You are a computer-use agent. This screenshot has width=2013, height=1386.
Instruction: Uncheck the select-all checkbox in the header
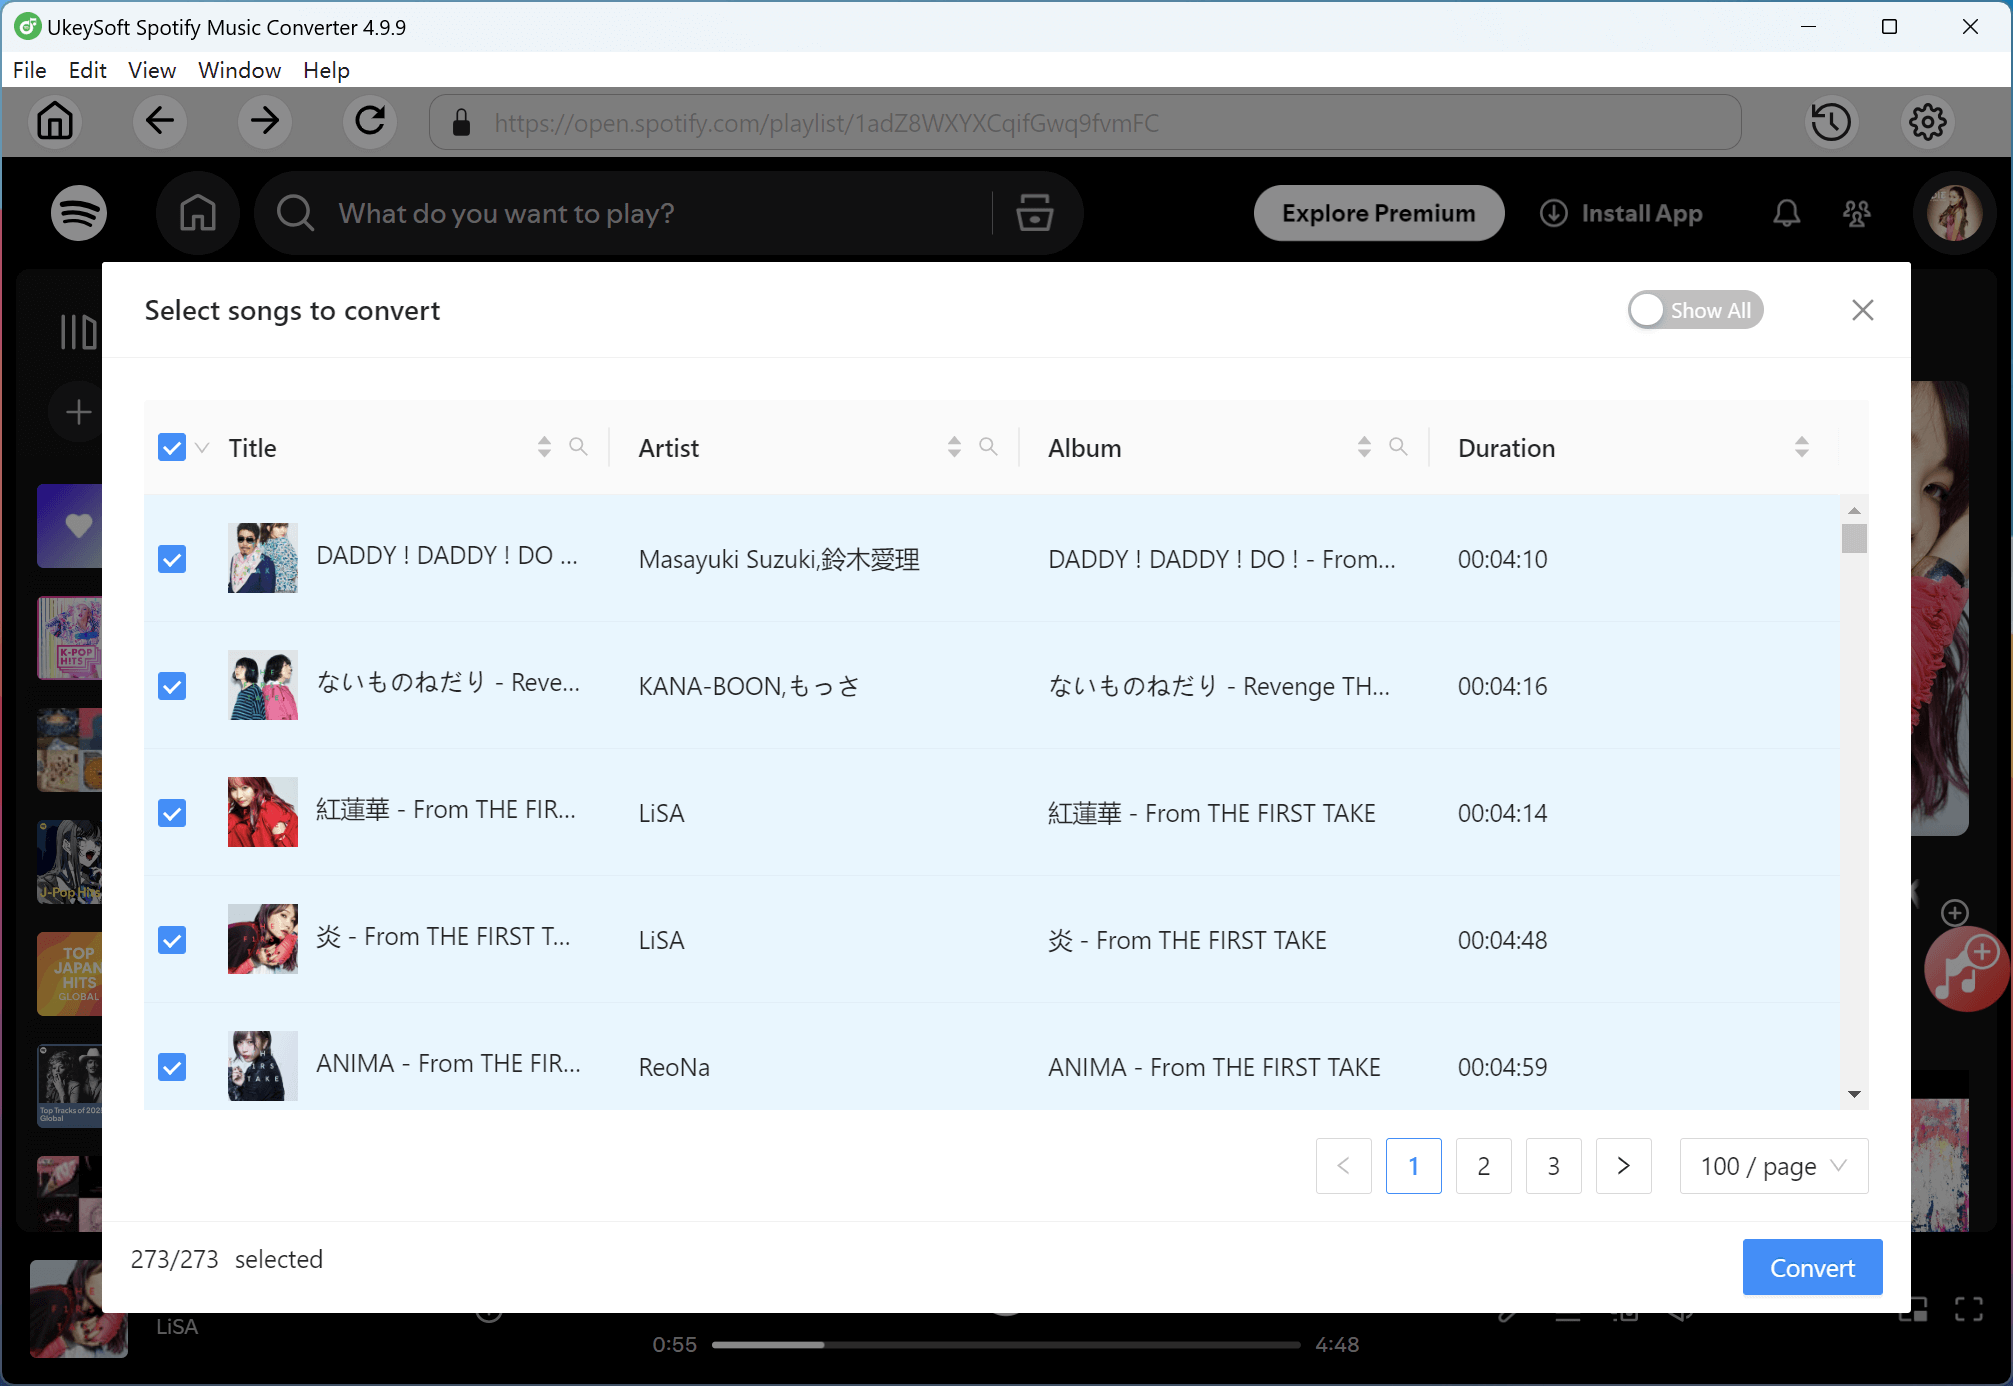click(171, 447)
